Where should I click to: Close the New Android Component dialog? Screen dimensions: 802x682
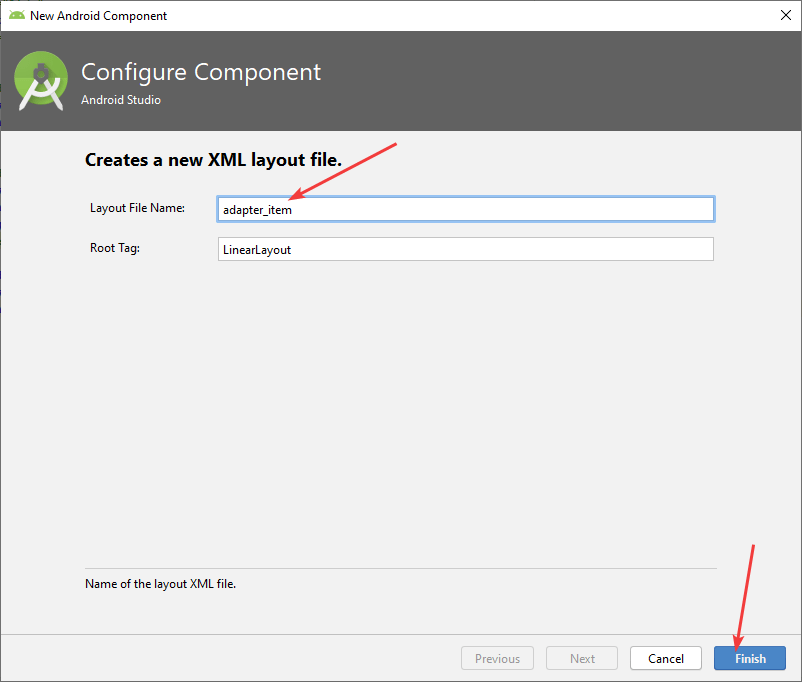[785, 15]
